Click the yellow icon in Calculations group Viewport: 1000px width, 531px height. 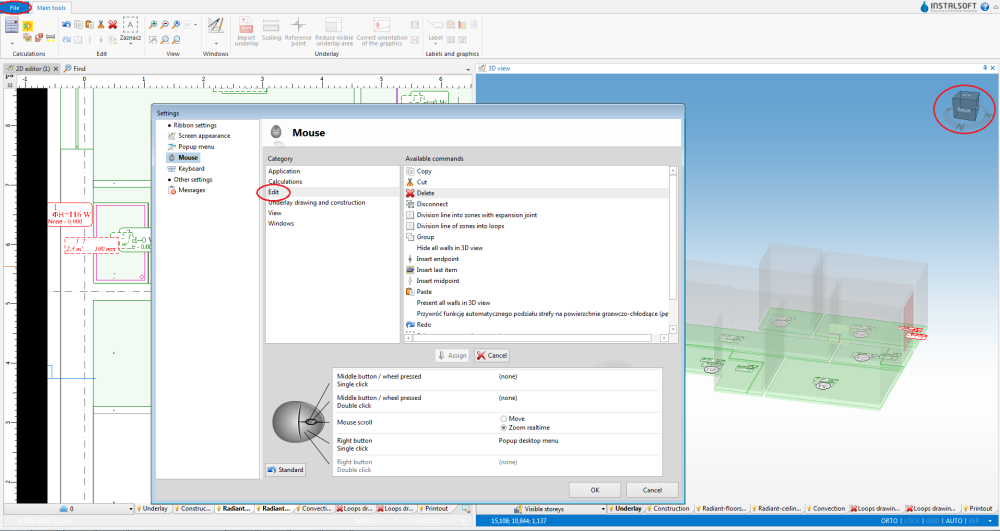point(27,26)
